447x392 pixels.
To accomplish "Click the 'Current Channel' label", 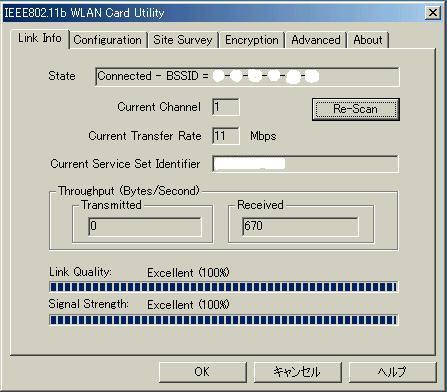I will 159,107.
